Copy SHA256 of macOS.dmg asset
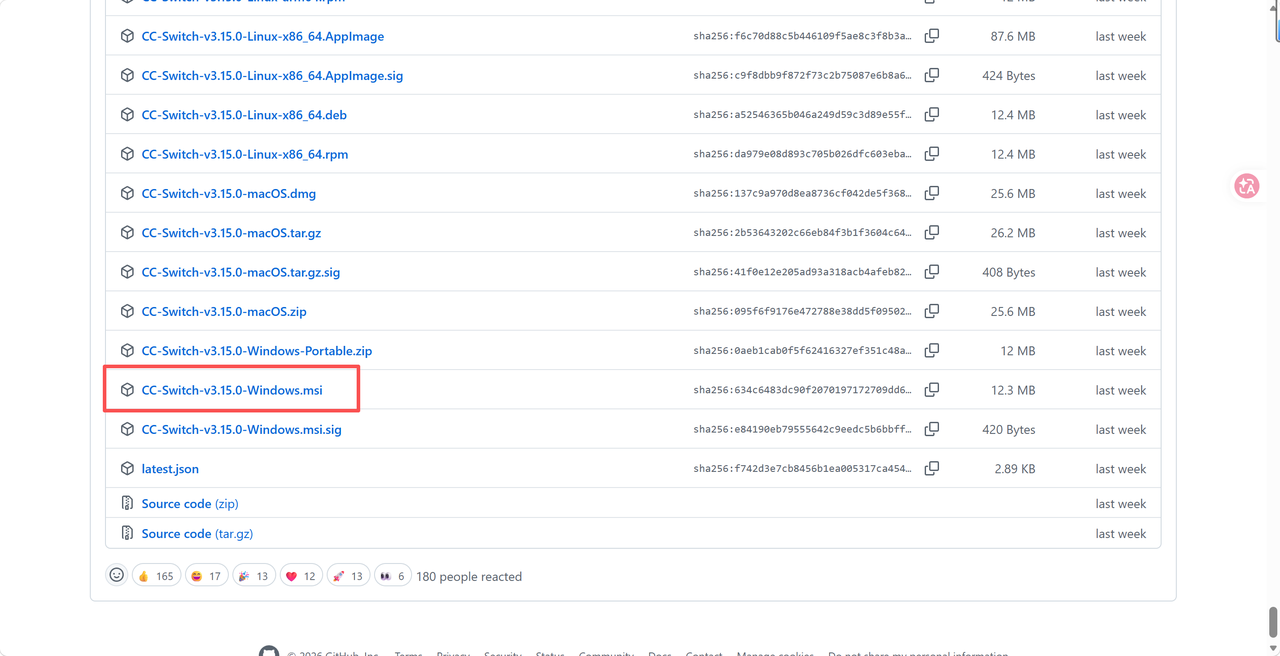 (x=931, y=193)
